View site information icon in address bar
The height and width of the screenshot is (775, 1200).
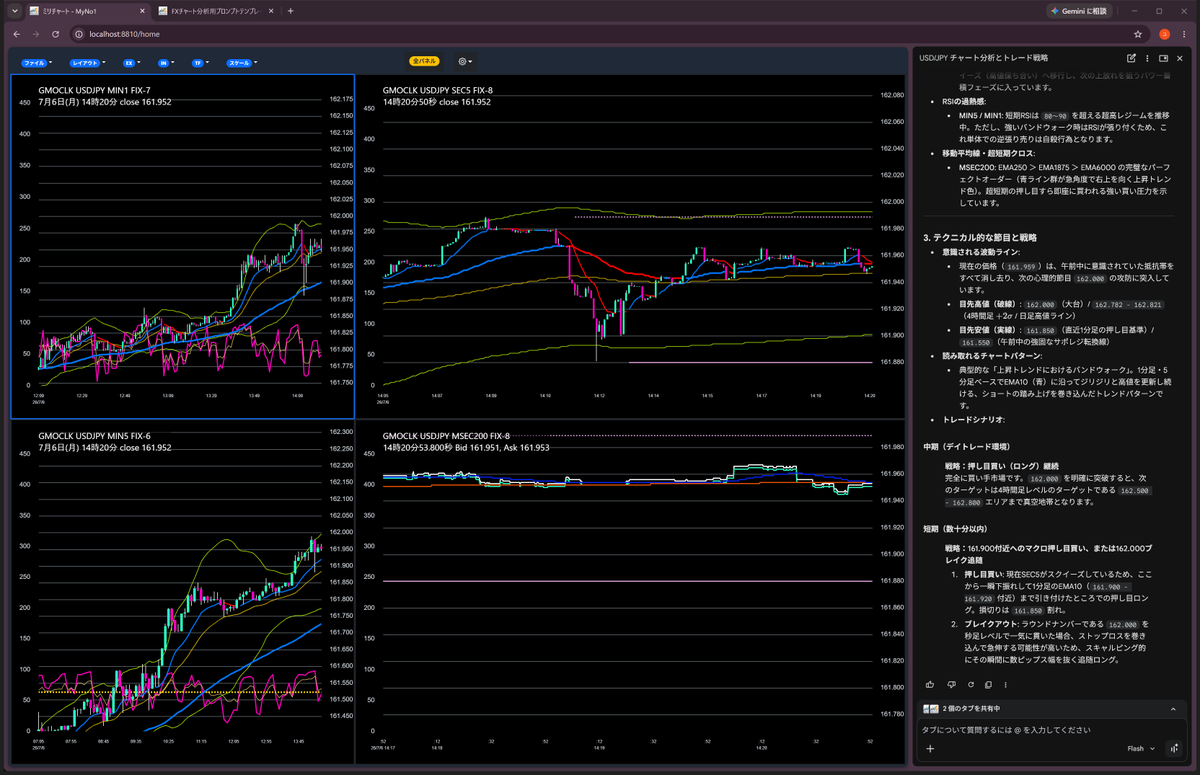(81, 34)
